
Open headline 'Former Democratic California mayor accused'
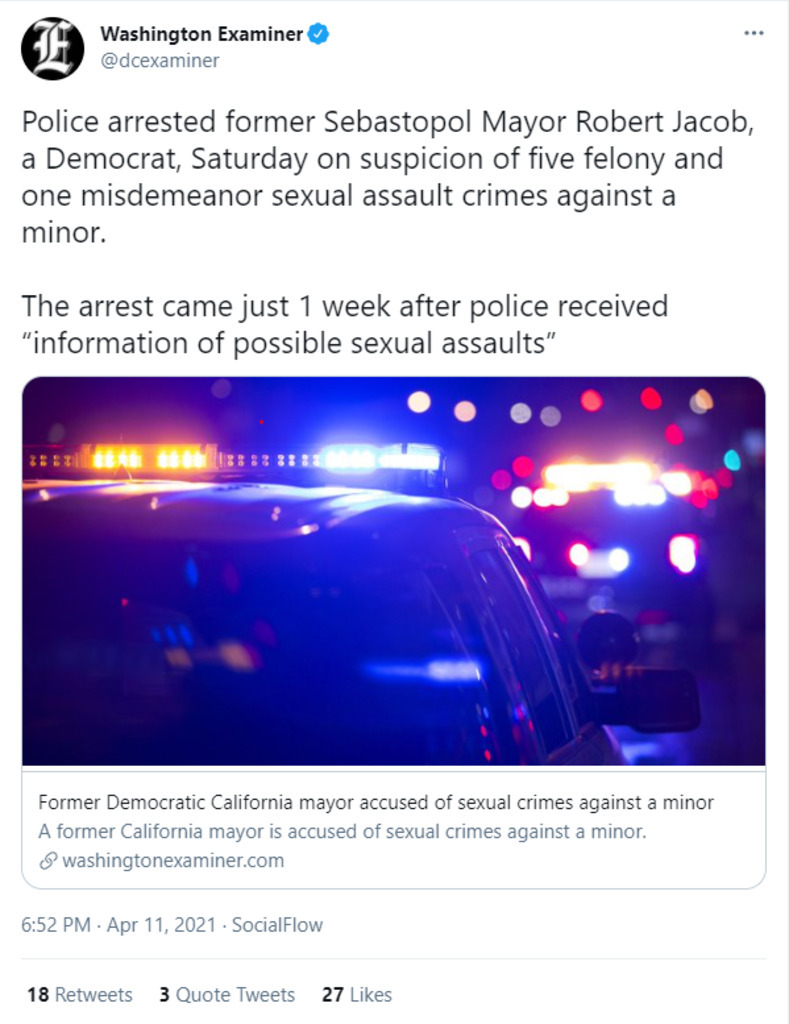coord(376,803)
